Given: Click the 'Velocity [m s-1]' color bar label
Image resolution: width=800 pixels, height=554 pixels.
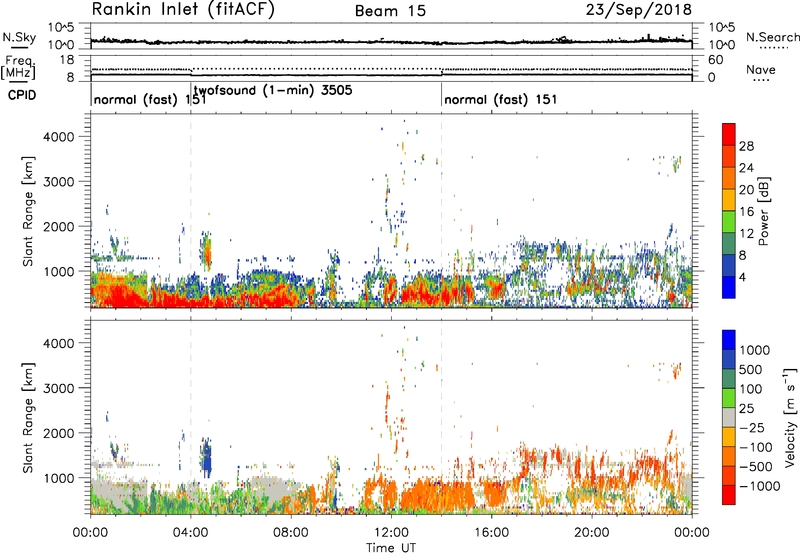Looking at the screenshot, I should tap(790, 417).
